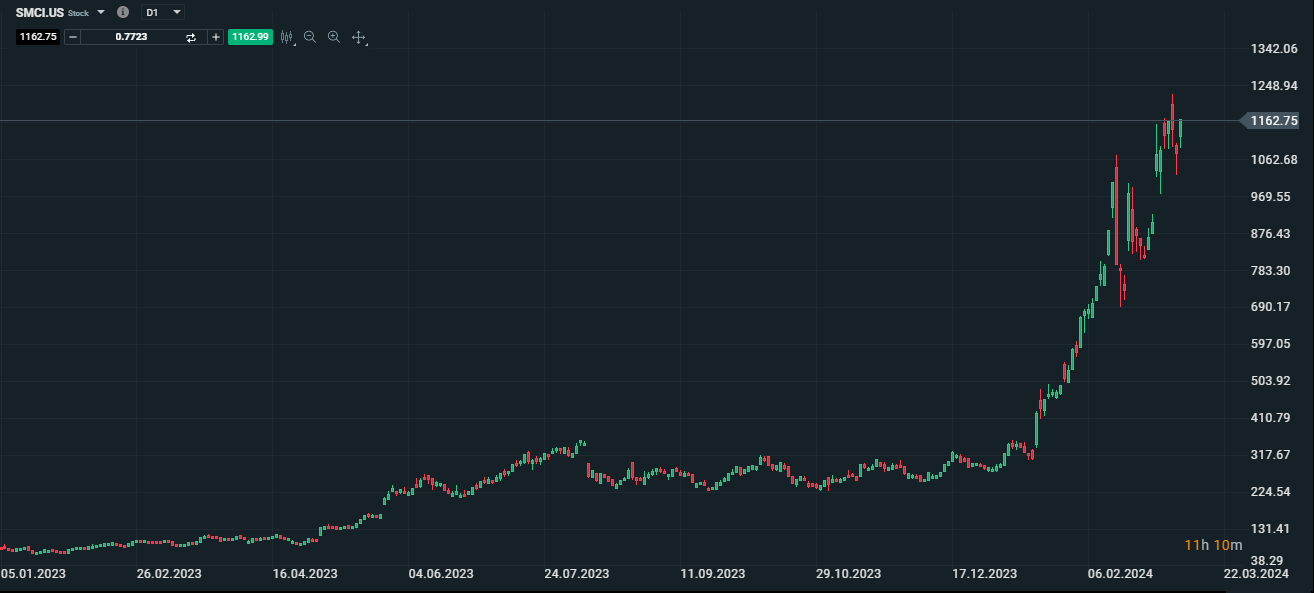The image size is (1314, 593).
Task: Click the 1342.06 price axis label
Action: (1274, 49)
